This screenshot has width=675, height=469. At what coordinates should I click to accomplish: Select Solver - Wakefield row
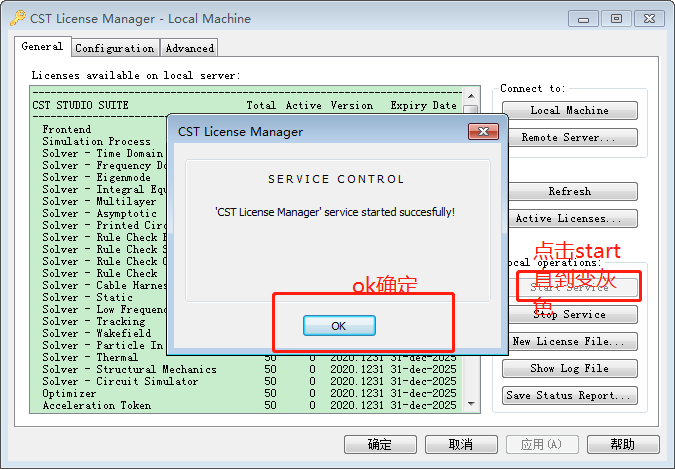click(x=96, y=333)
